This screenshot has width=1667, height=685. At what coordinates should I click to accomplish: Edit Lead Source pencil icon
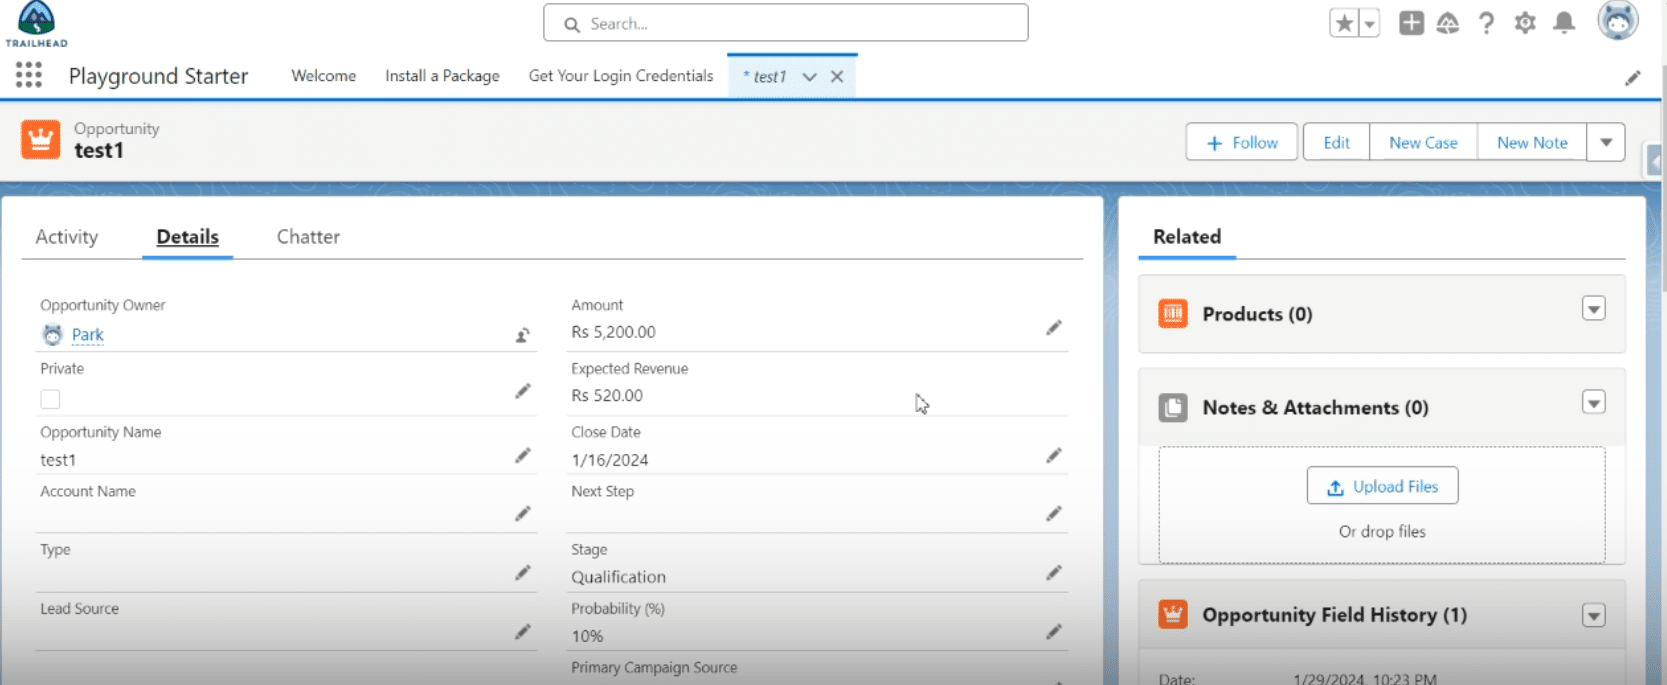pos(522,631)
